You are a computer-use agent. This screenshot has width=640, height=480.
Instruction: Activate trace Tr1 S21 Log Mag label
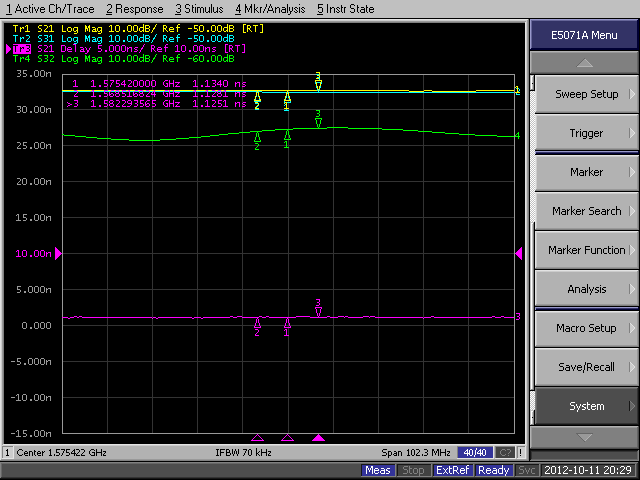pos(80,29)
